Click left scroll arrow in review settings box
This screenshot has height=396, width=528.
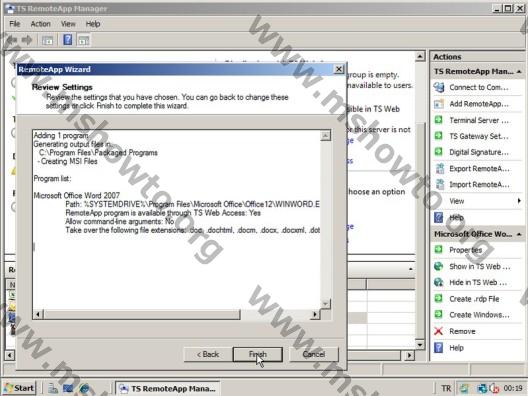38,315
